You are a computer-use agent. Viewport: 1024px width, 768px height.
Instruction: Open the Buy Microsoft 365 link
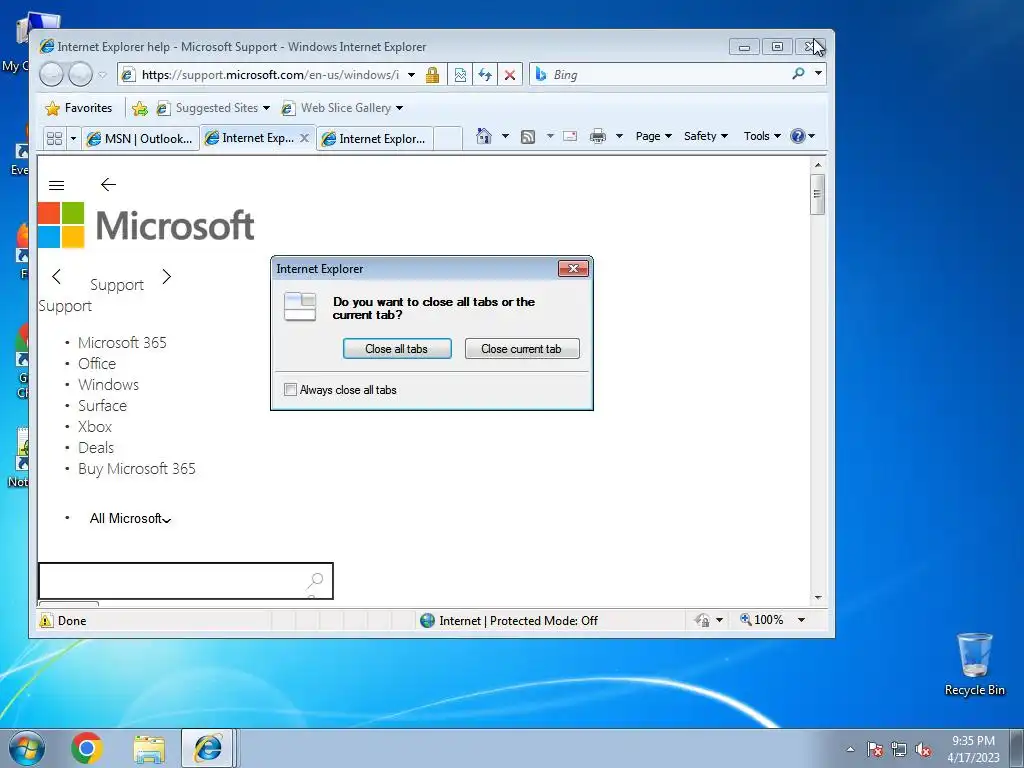pyautogui.click(x=136, y=469)
